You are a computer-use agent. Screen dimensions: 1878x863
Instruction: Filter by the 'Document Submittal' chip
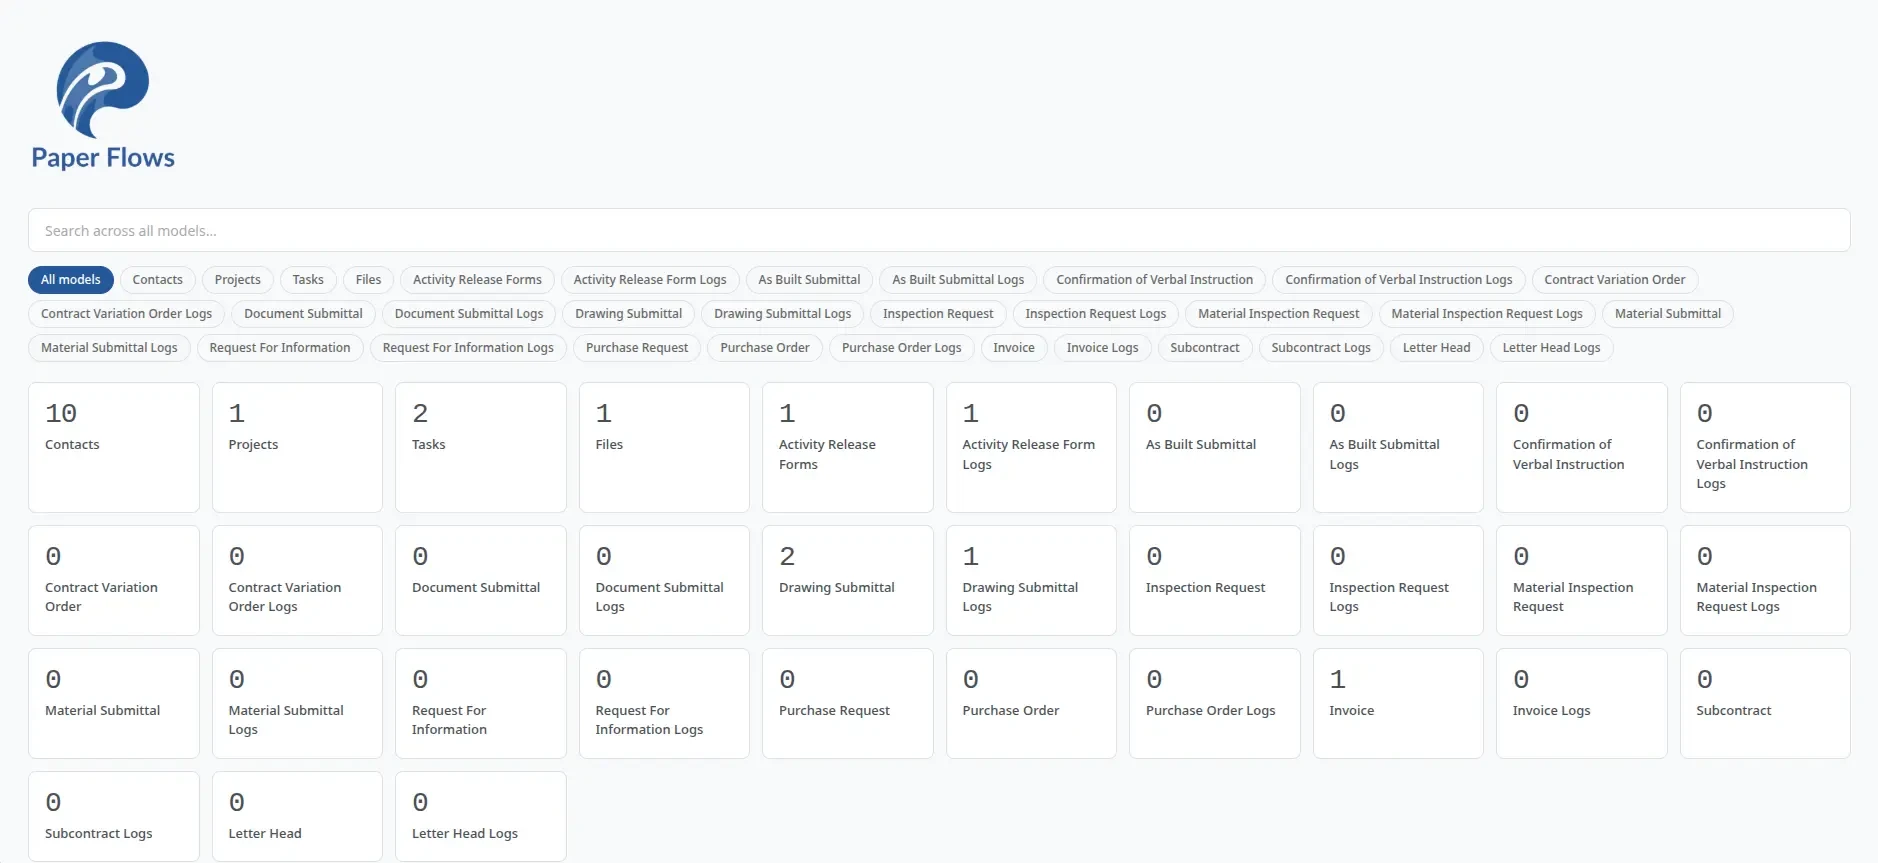point(303,314)
